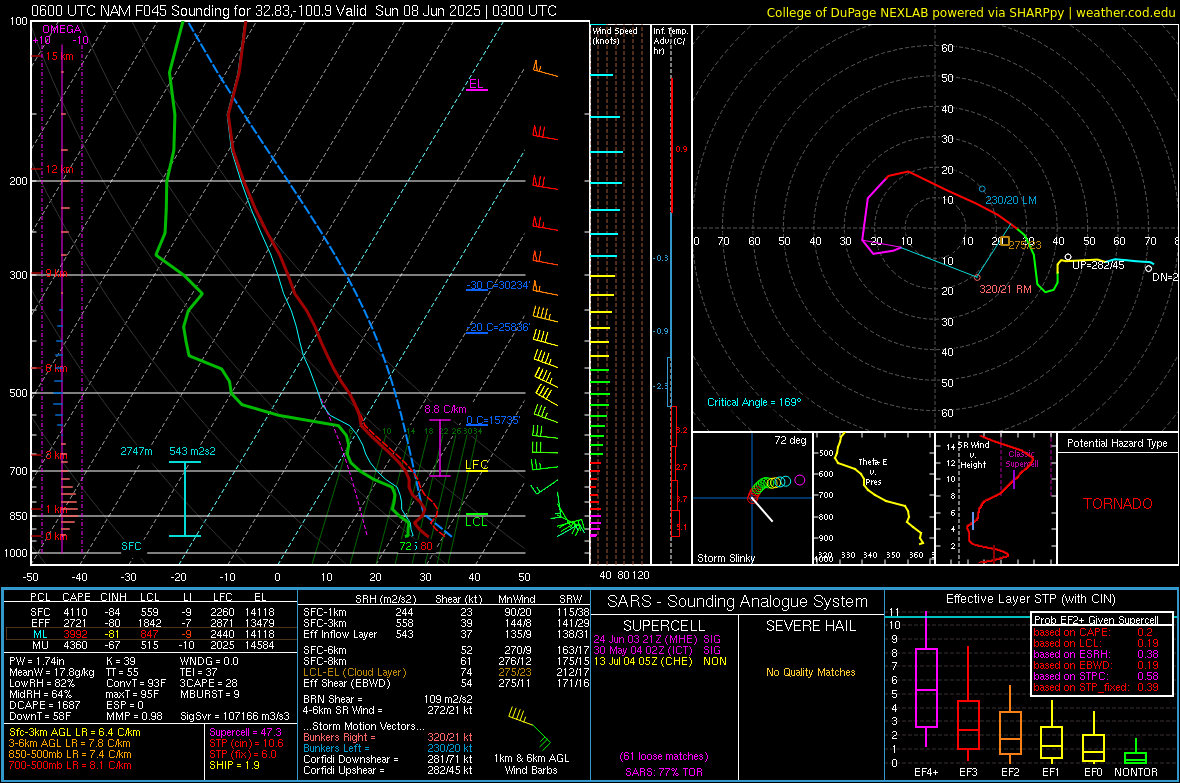Viewport: 1180px width, 783px height.
Task: Click the K = 39 index value
Action: pos(120,661)
